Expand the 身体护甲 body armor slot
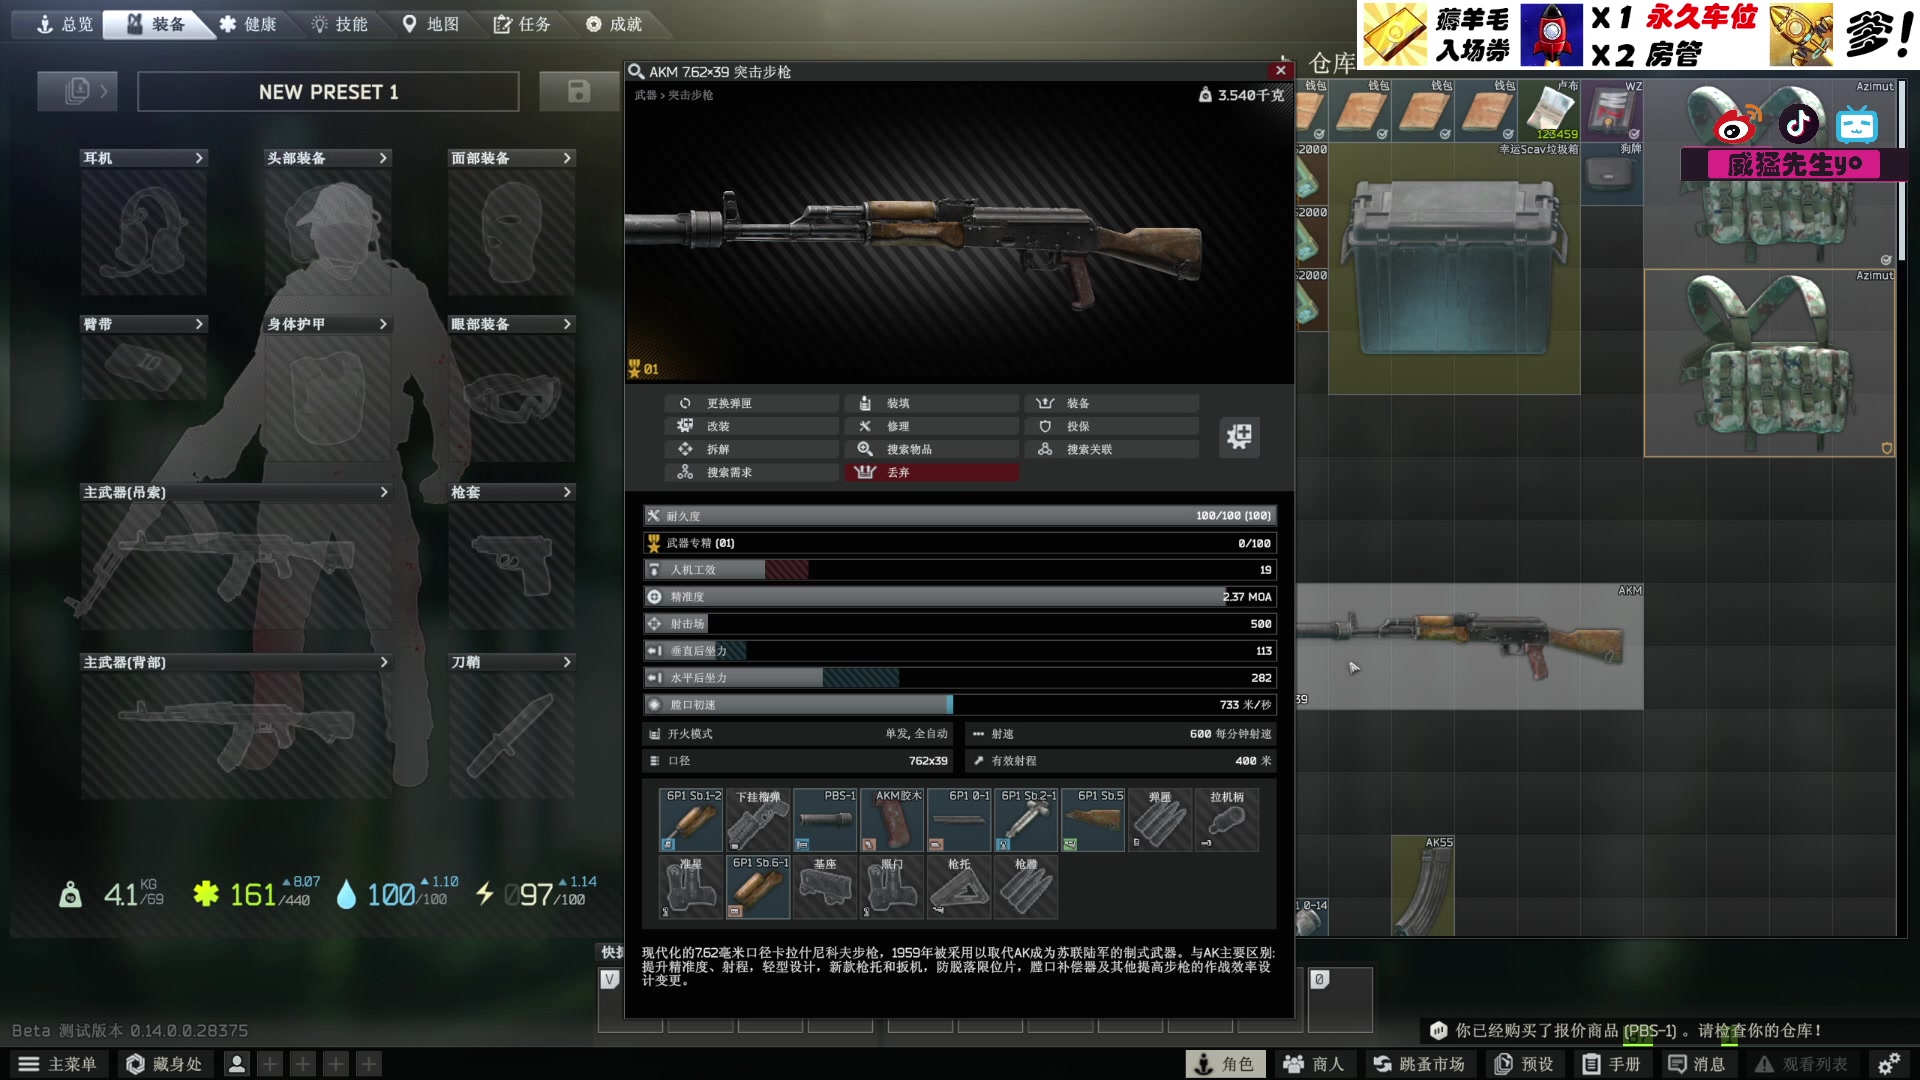The width and height of the screenshot is (1920, 1080). tap(328, 324)
